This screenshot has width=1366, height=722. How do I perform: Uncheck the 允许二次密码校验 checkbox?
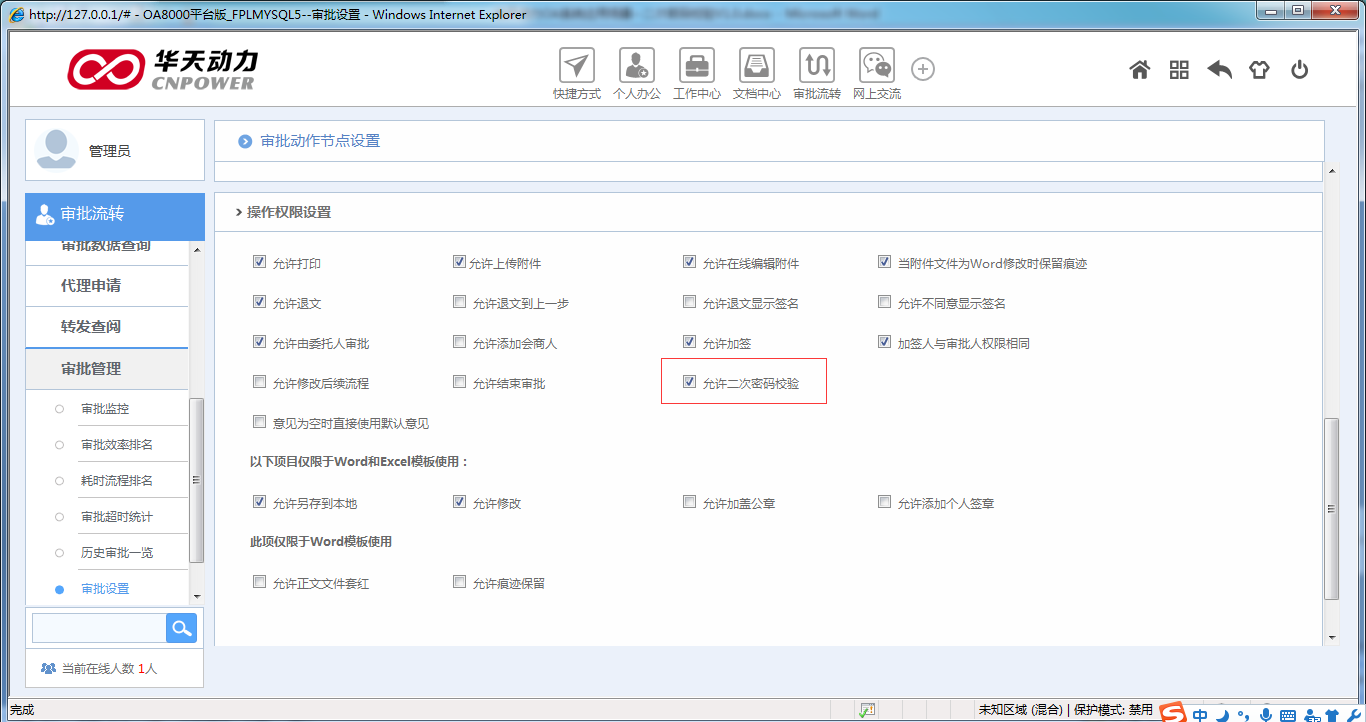pyautogui.click(x=689, y=382)
